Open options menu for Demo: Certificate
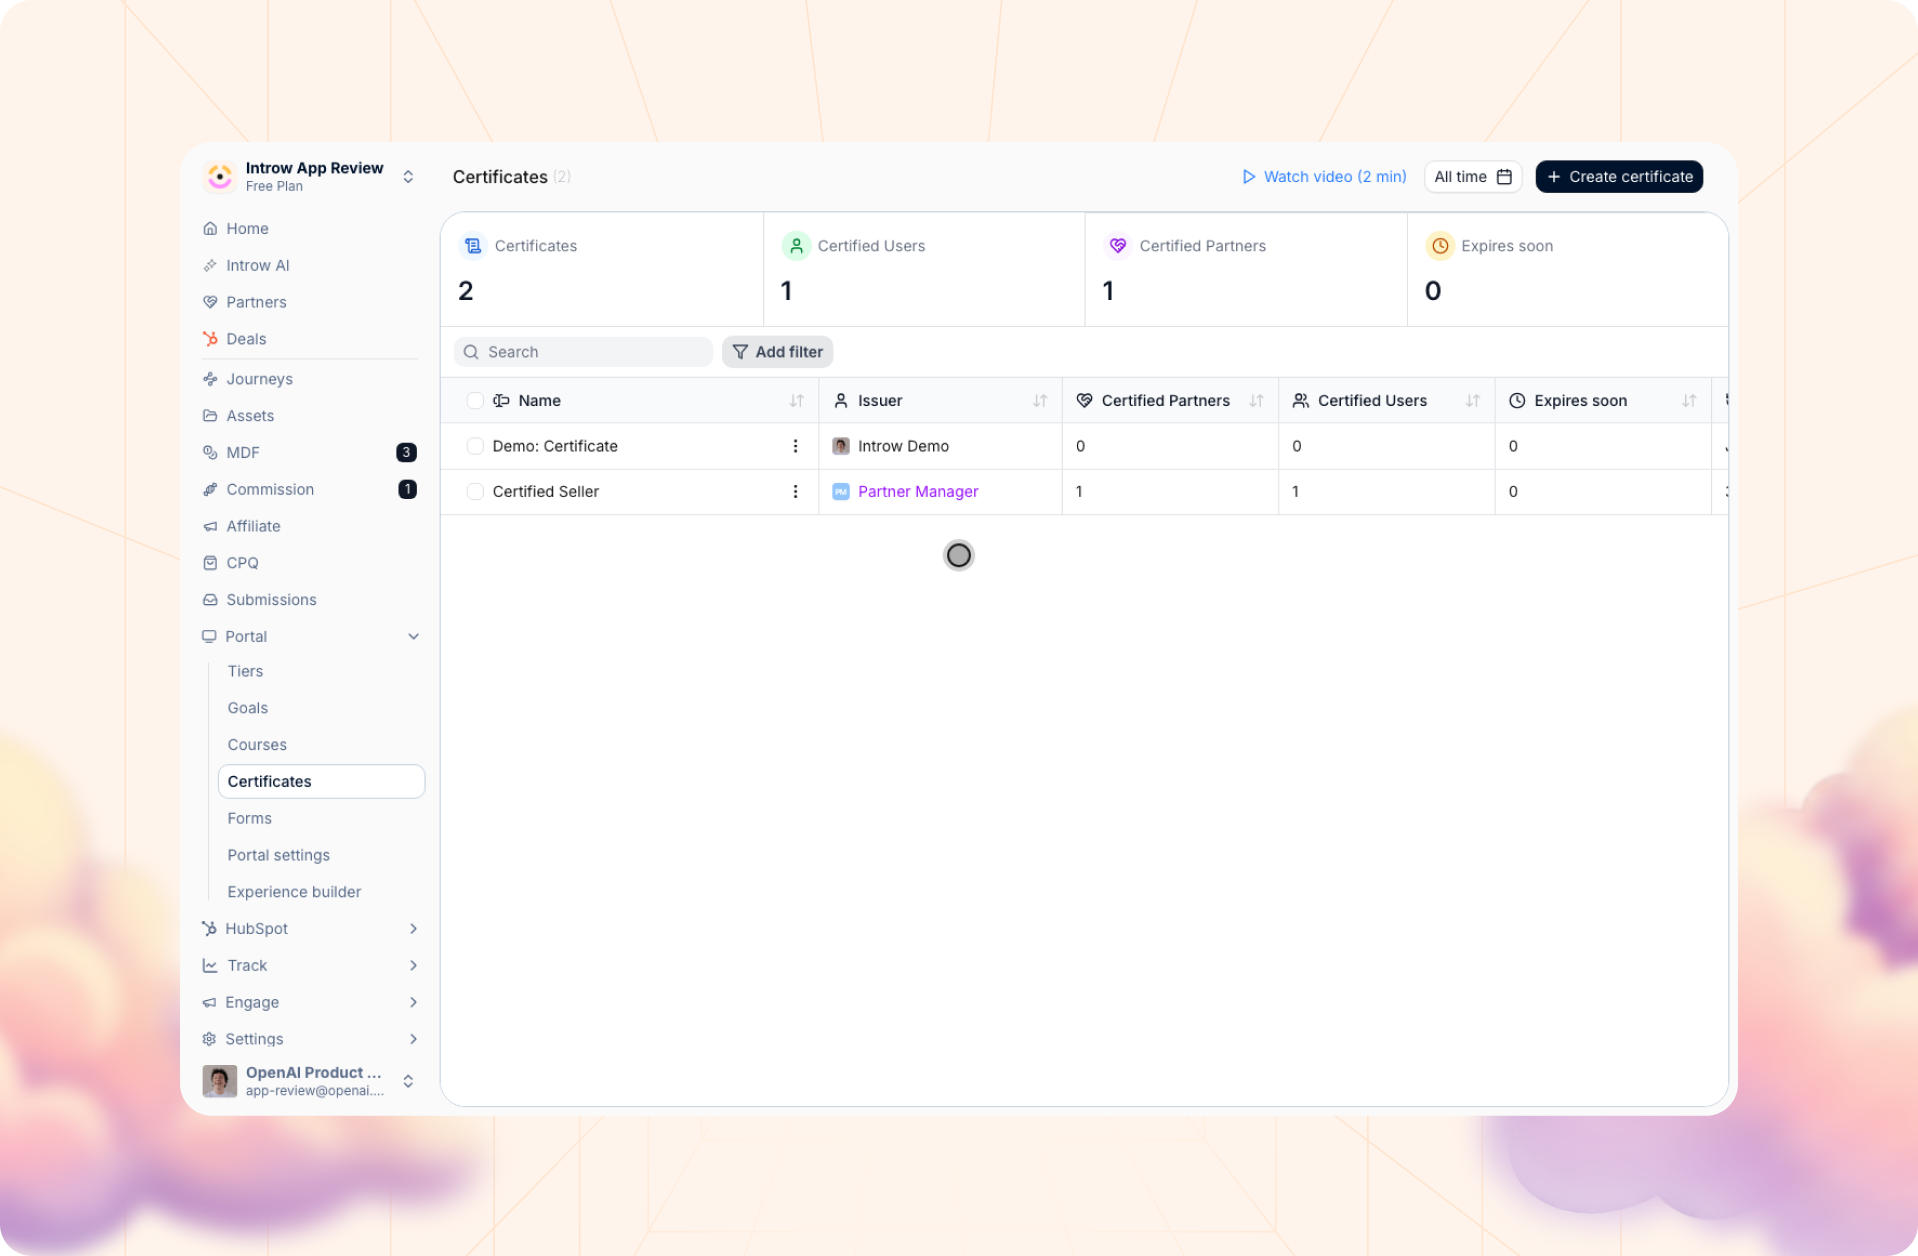Image resolution: width=1918 pixels, height=1256 pixels. tap(795, 446)
